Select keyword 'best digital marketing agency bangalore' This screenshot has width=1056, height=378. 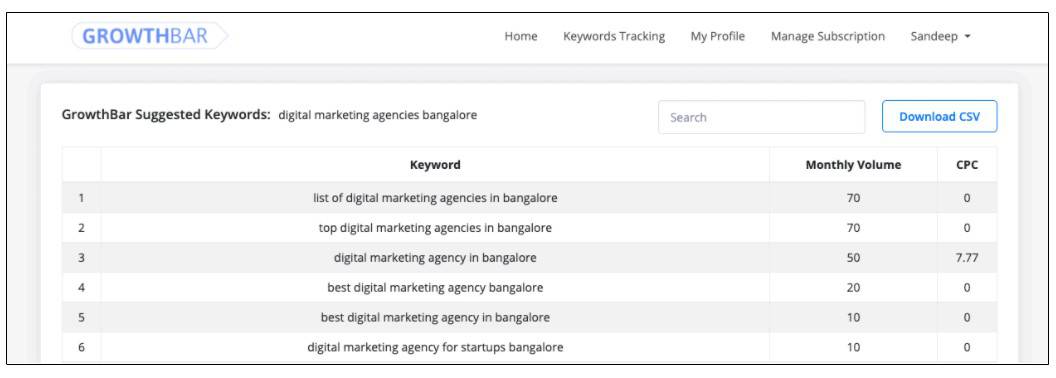click(x=435, y=288)
